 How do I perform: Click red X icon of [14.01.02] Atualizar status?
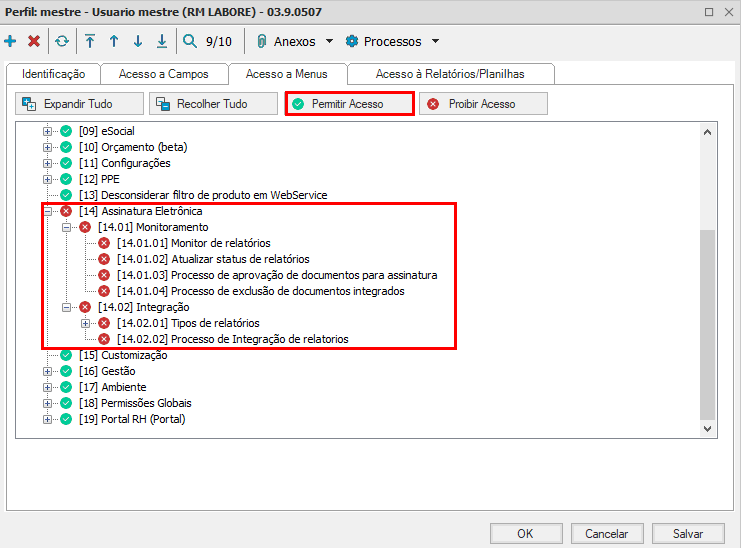pos(104,259)
